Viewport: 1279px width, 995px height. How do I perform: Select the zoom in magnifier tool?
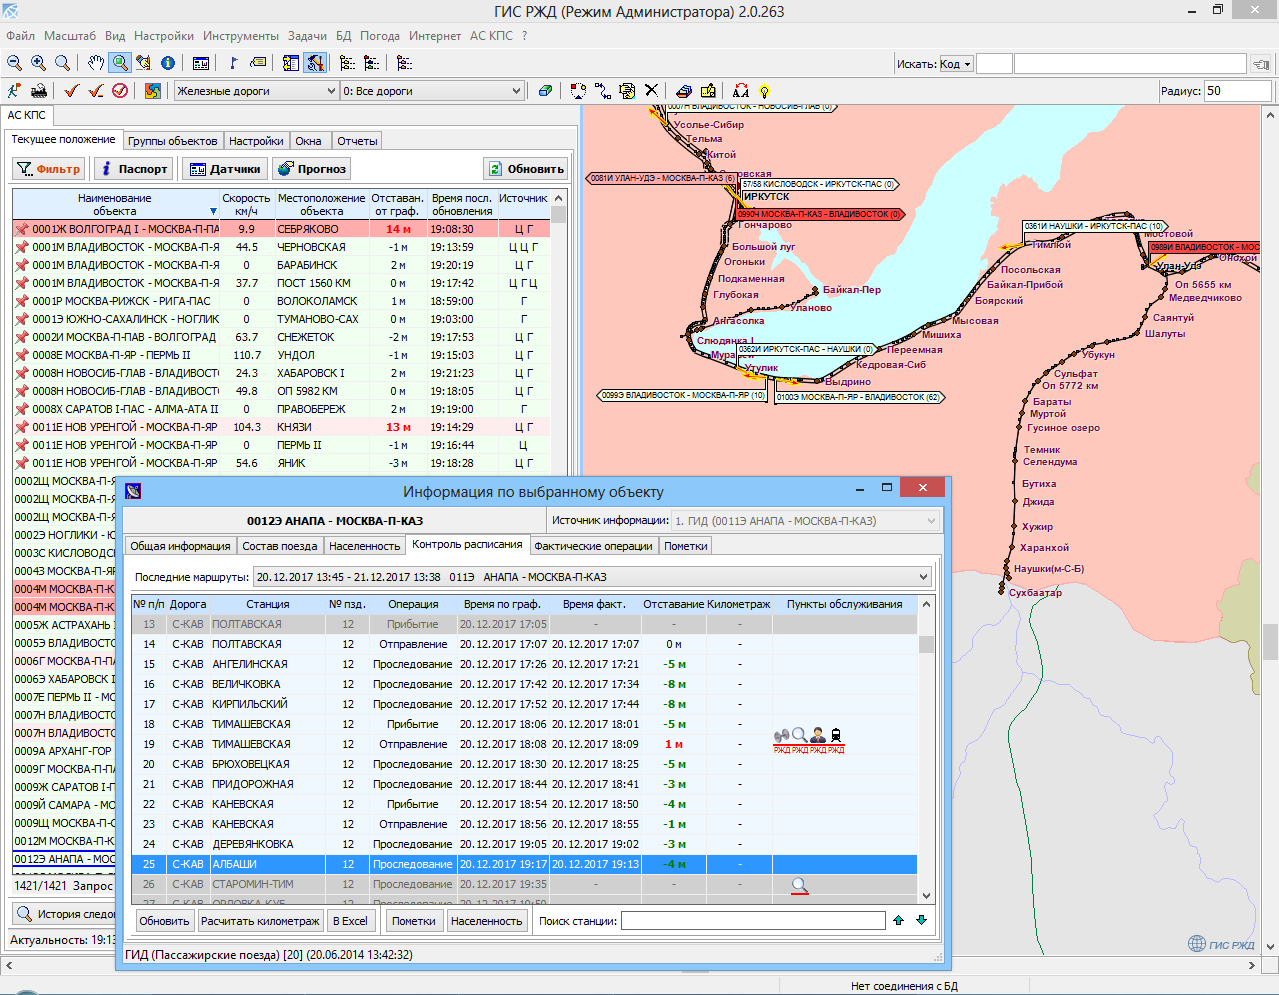pos(38,63)
